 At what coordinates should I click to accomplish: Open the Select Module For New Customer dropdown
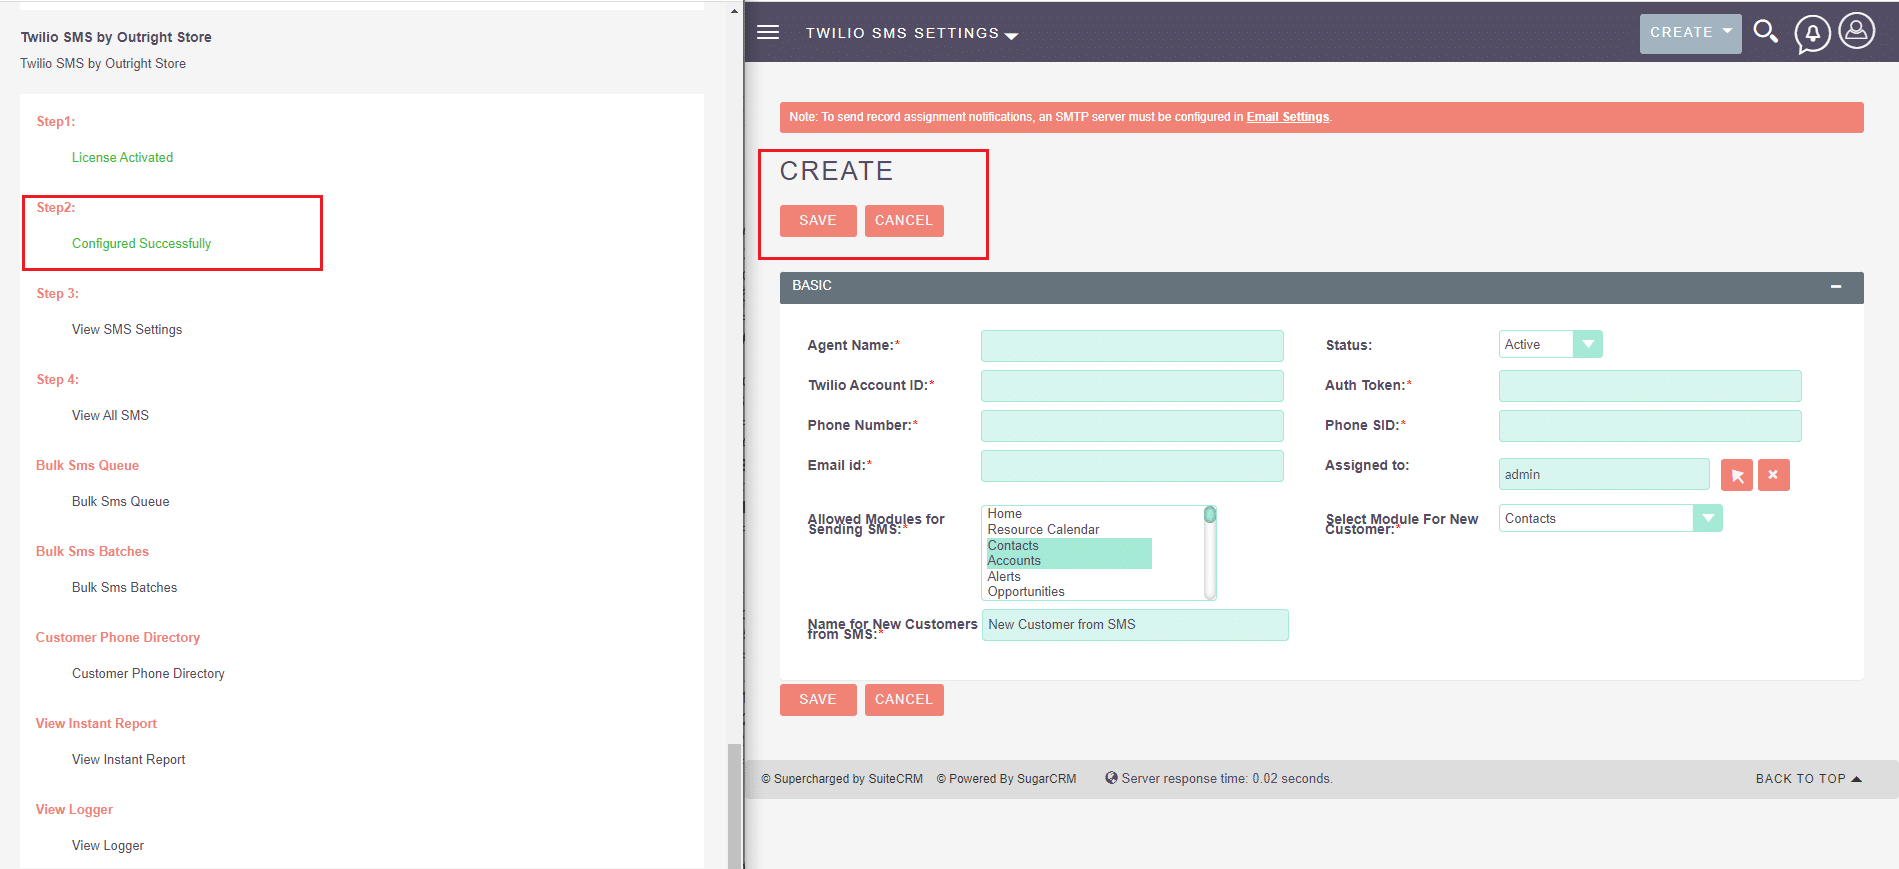1610,518
